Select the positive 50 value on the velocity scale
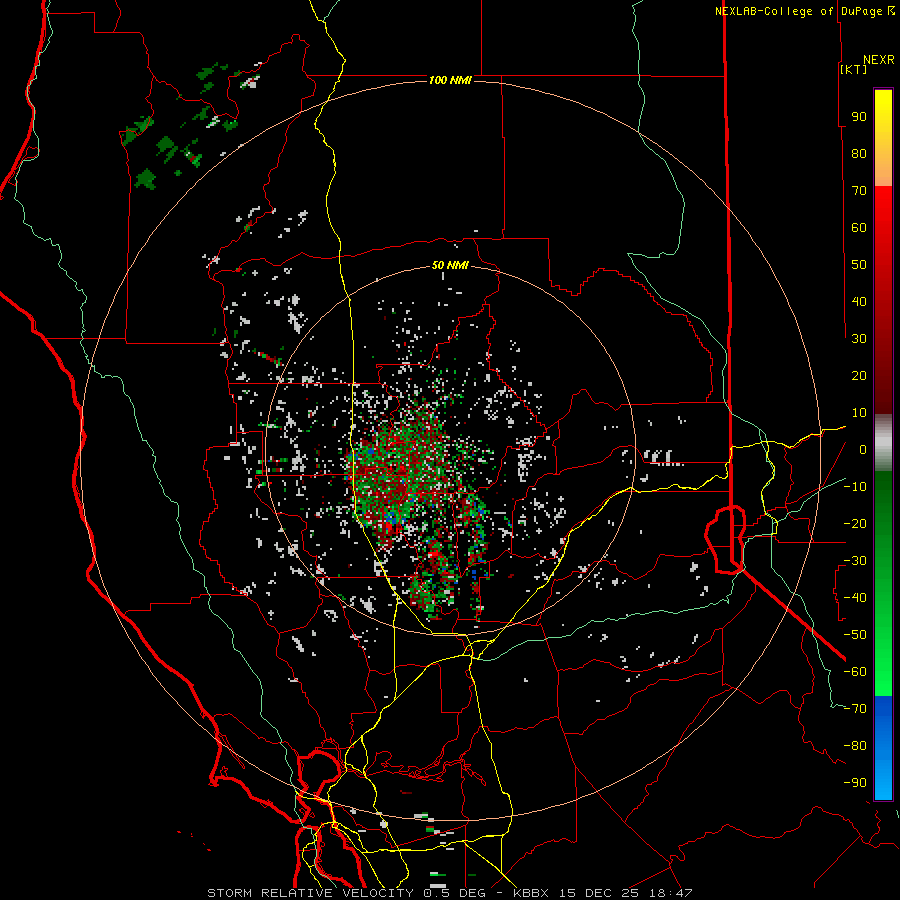900x900 pixels. coord(859,265)
